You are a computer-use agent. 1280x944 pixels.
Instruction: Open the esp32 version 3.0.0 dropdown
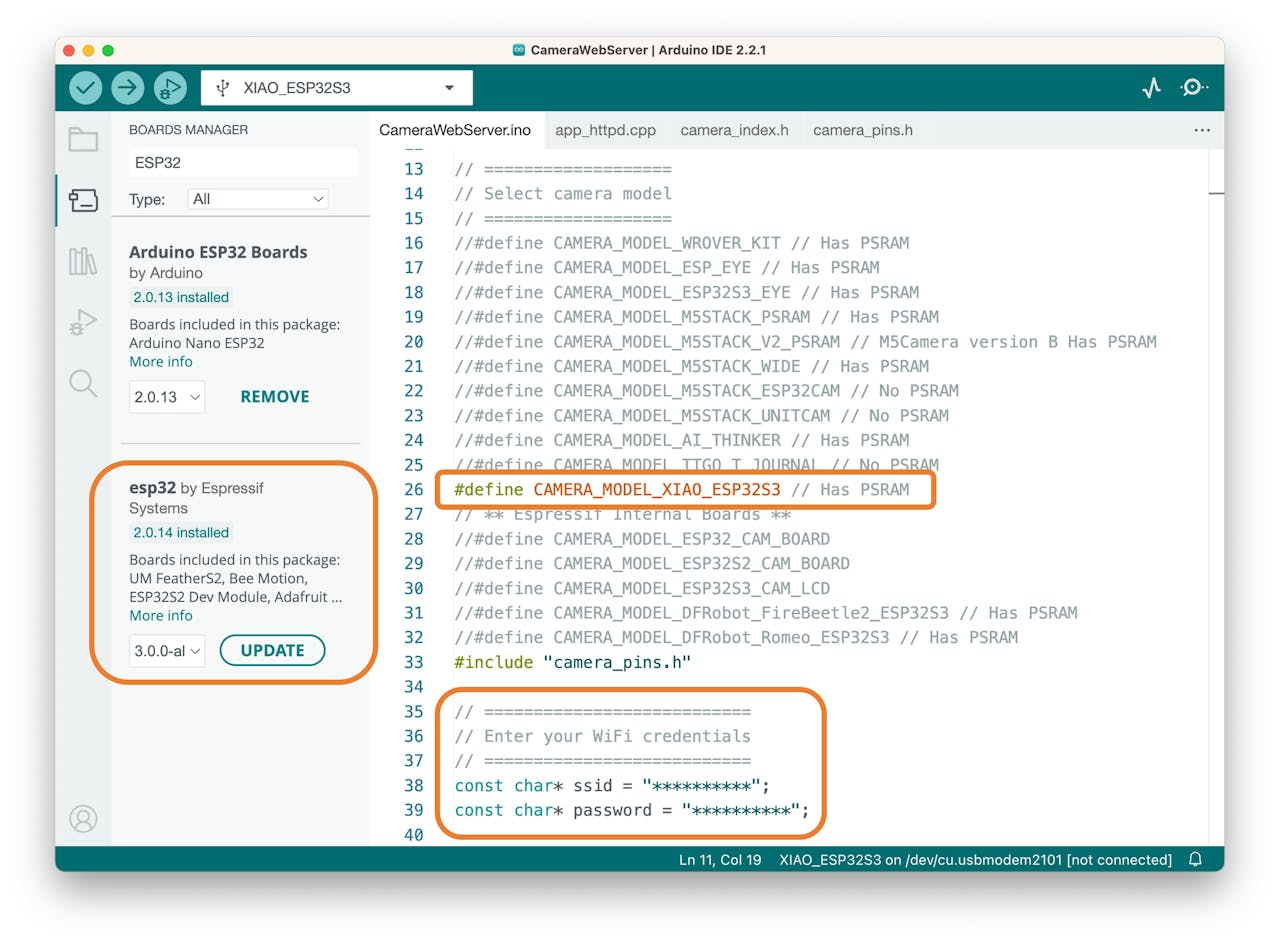pos(167,651)
